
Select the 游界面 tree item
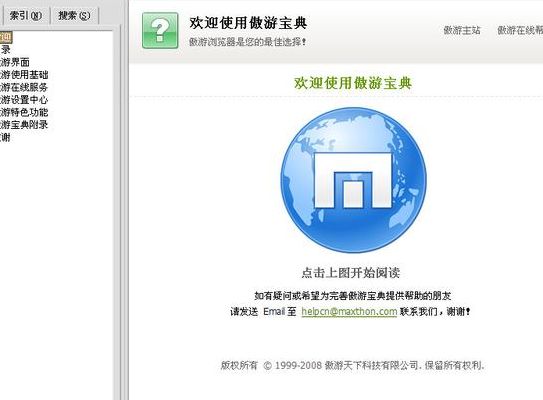(15, 62)
